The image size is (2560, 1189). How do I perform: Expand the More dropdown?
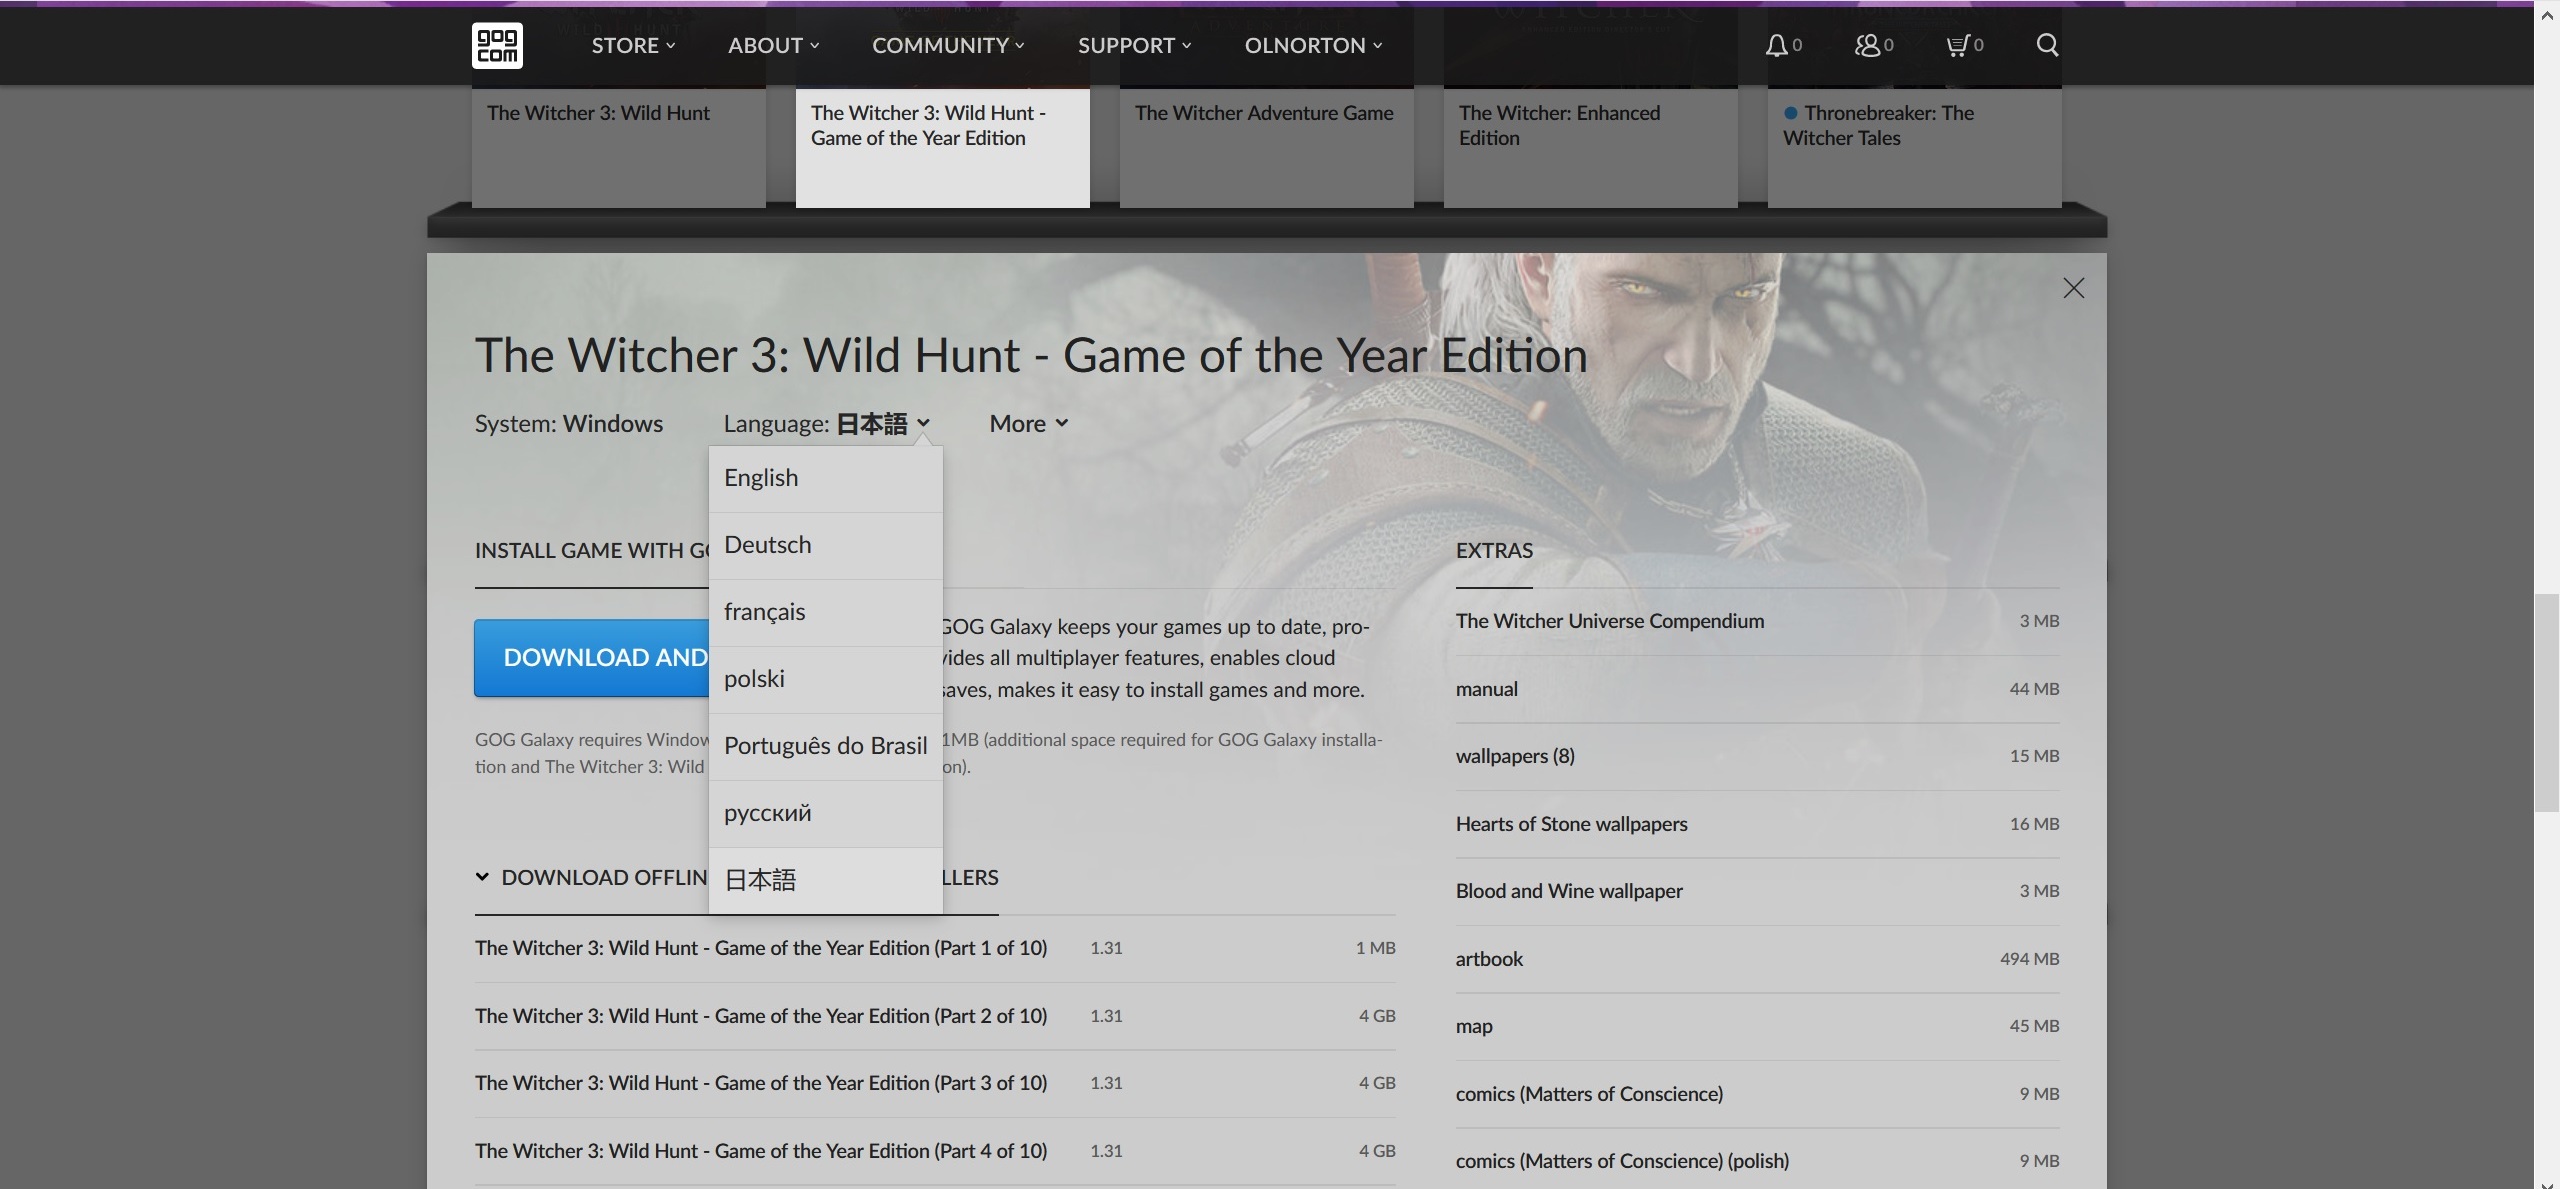(1029, 423)
